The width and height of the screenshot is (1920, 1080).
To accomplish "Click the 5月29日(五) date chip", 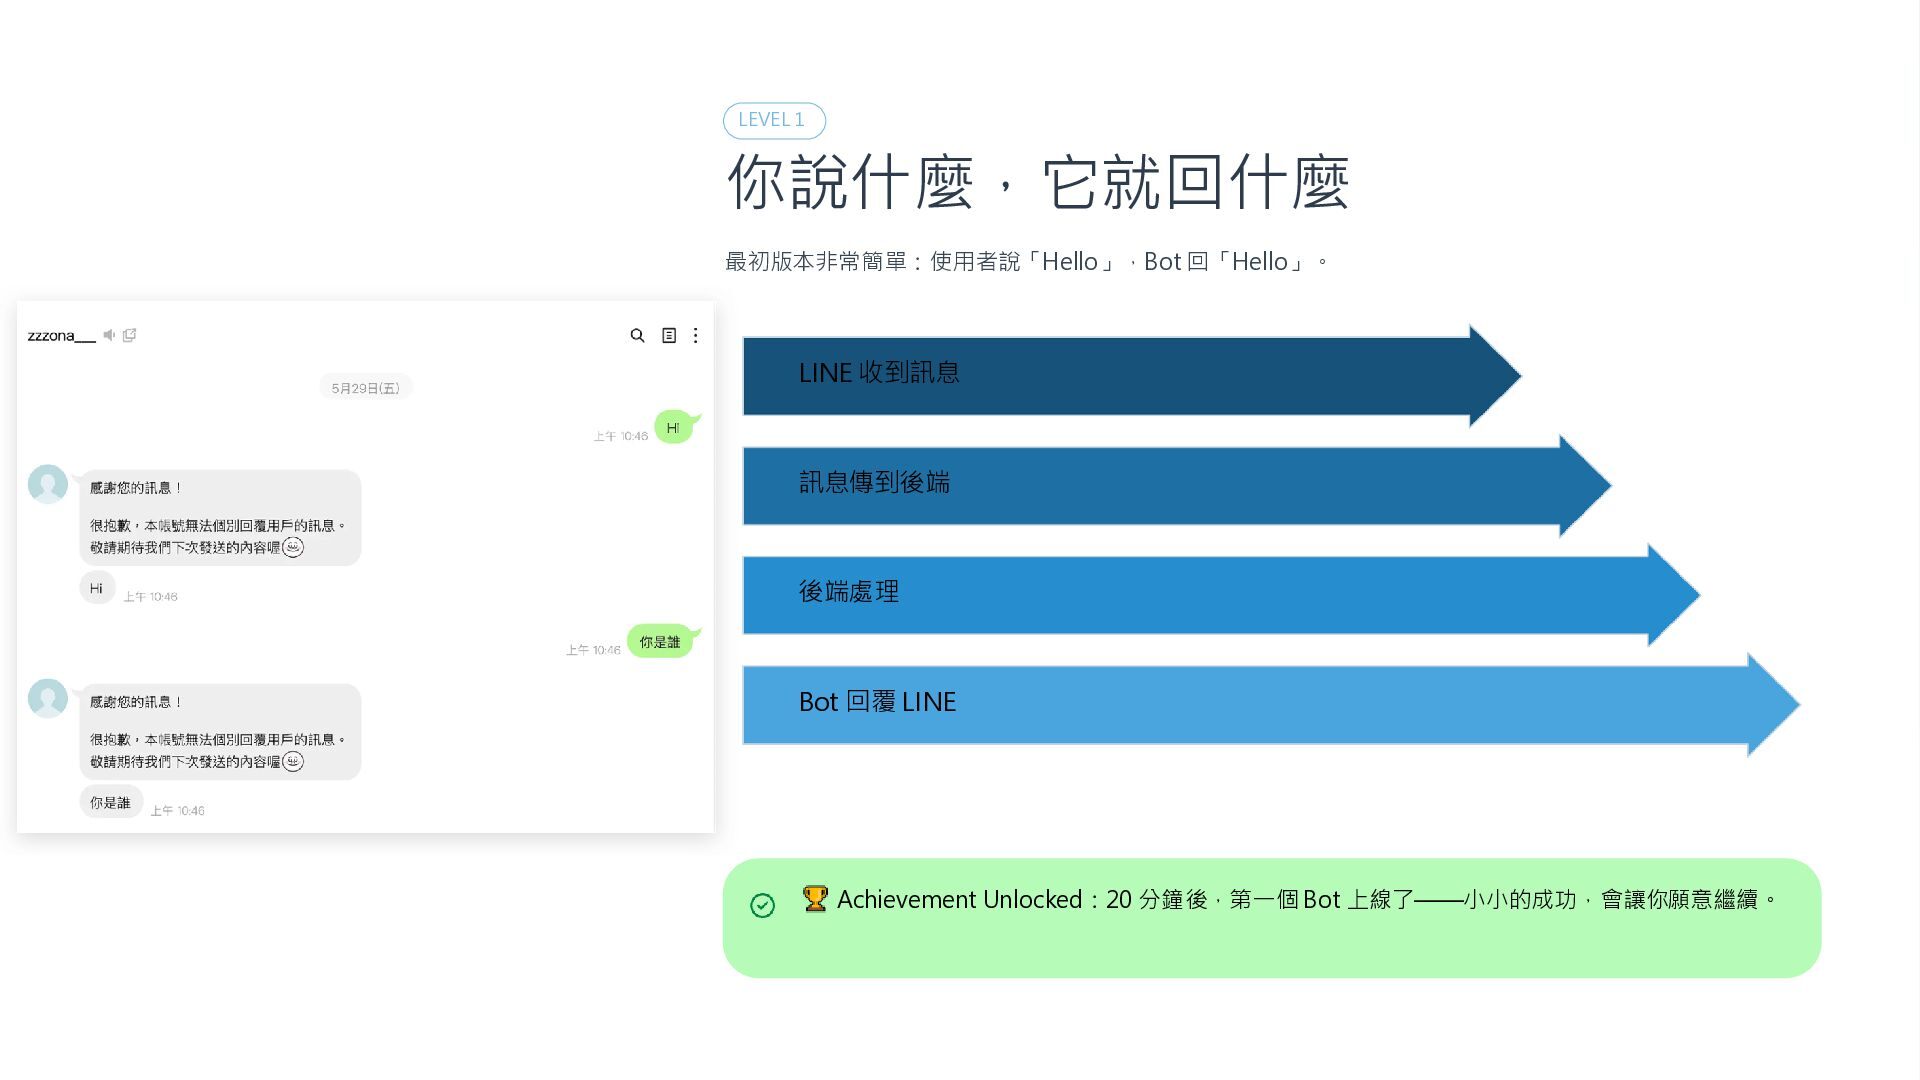I will [365, 388].
